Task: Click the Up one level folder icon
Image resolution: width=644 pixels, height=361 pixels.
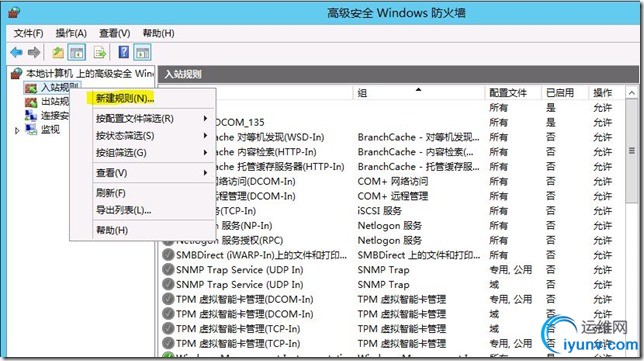Action: coord(58,52)
